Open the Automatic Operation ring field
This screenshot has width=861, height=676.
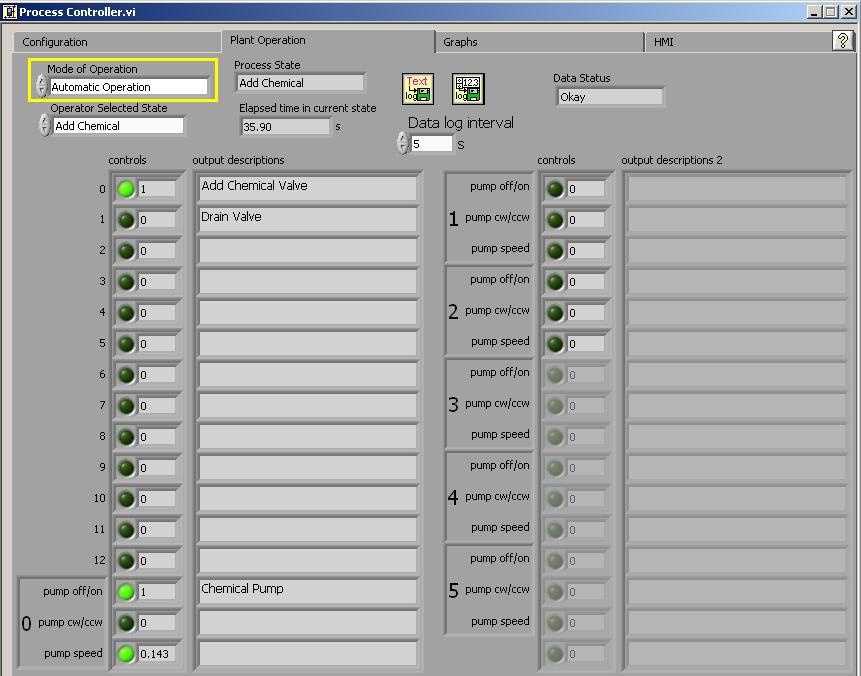click(129, 87)
